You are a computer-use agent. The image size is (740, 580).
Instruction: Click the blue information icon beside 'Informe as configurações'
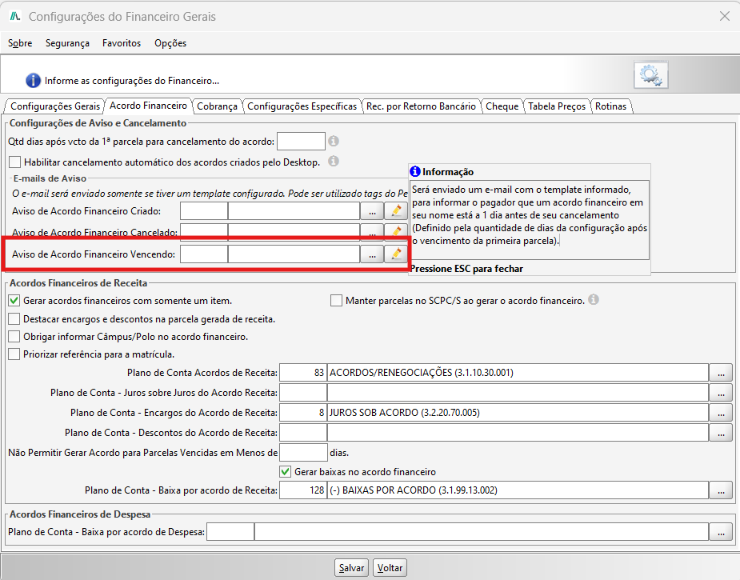(33, 80)
